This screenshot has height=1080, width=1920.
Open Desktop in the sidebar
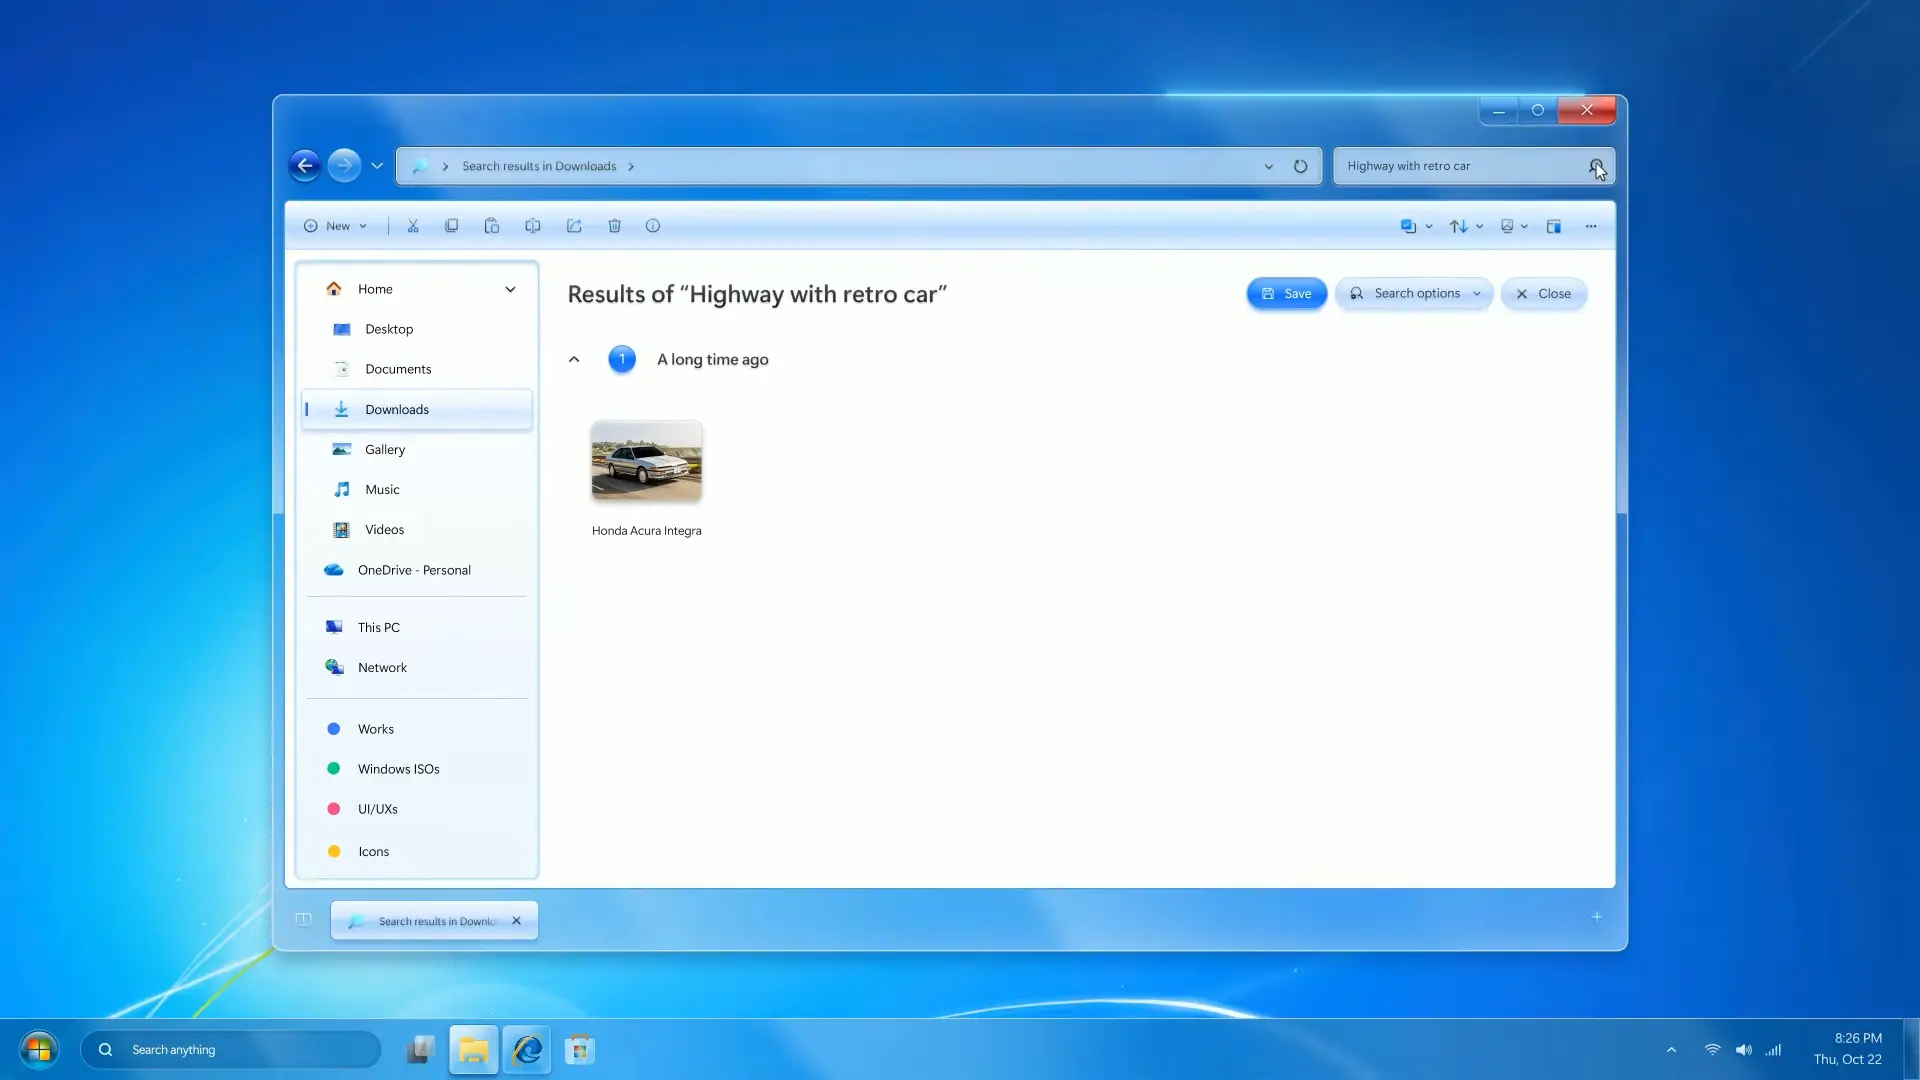(417, 329)
